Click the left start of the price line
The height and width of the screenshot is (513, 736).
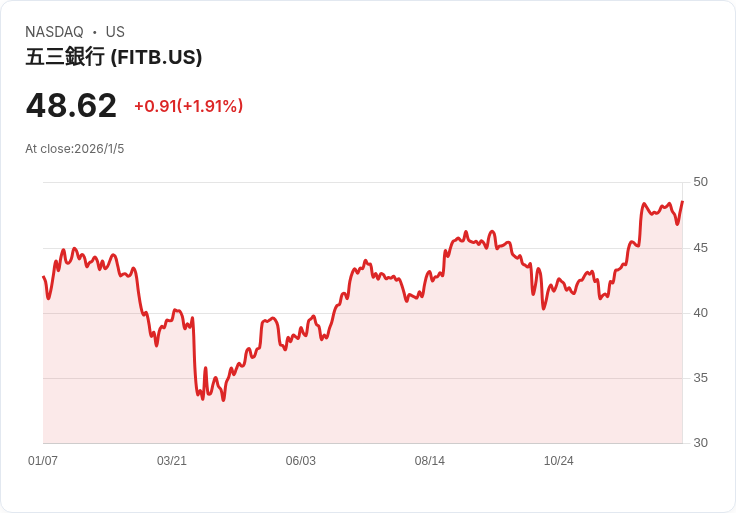[x=43, y=277]
